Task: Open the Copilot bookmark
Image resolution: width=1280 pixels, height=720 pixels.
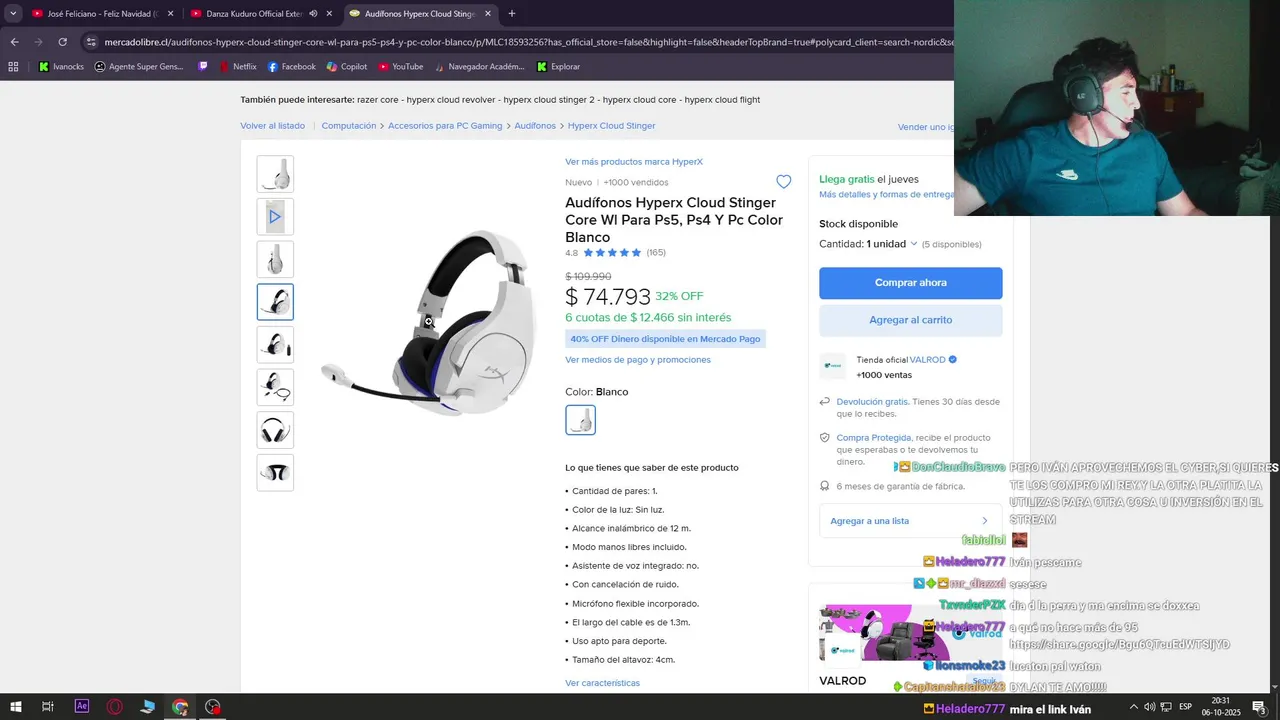Action: coord(346,67)
